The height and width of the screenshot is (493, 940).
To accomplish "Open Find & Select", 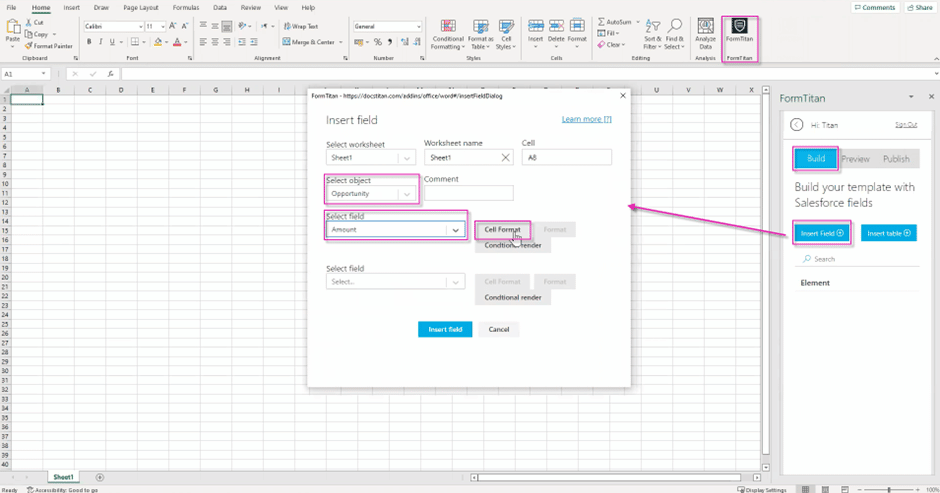I will pos(674,34).
